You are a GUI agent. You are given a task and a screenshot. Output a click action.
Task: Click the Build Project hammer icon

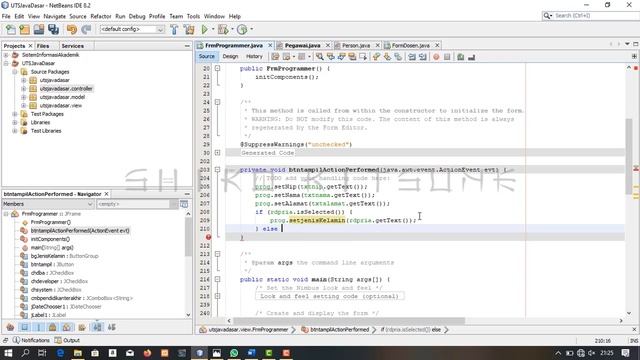coord(174,29)
